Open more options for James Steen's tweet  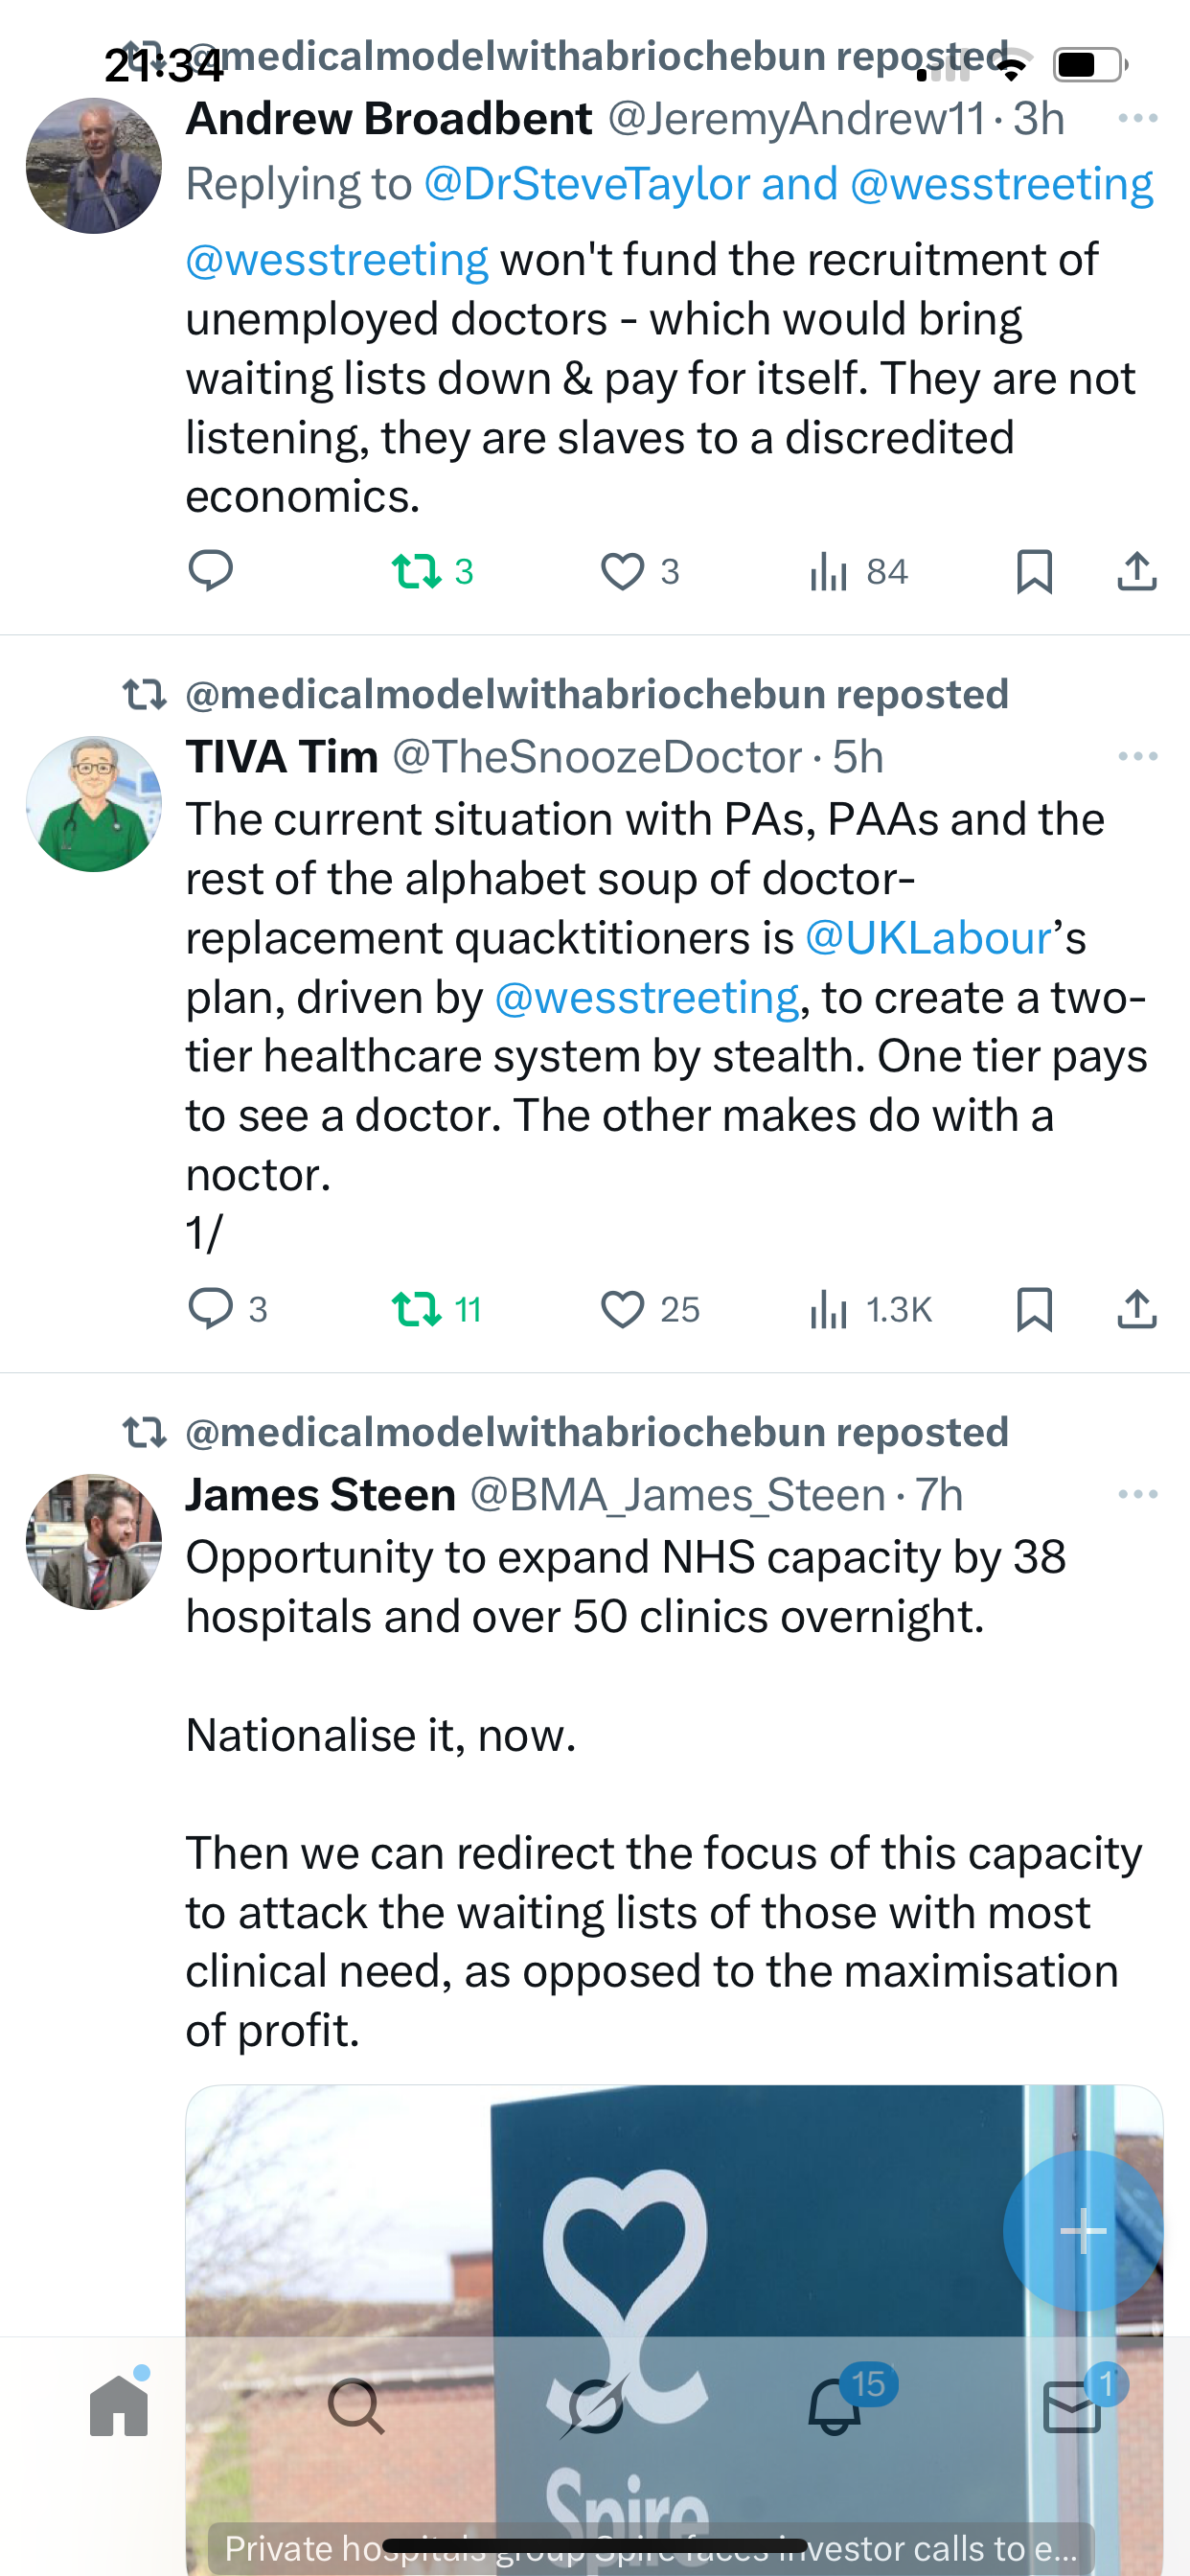(1137, 1495)
